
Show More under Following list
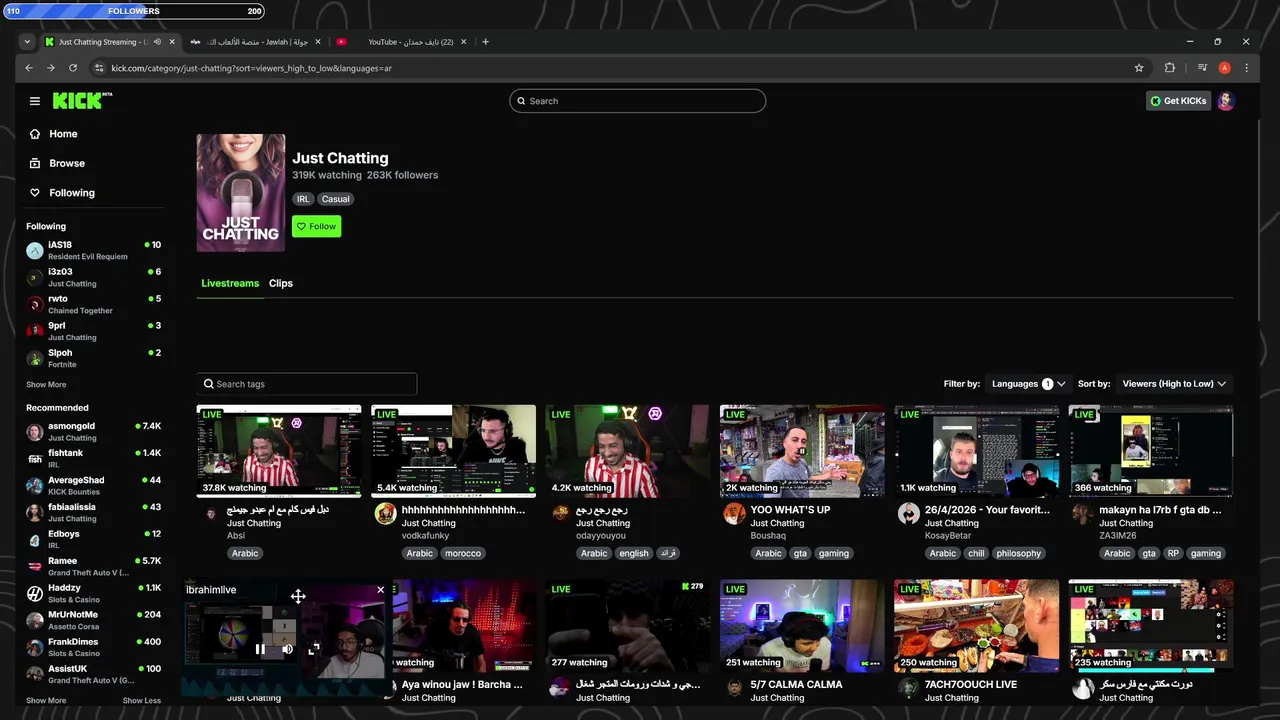(x=46, y=385)
